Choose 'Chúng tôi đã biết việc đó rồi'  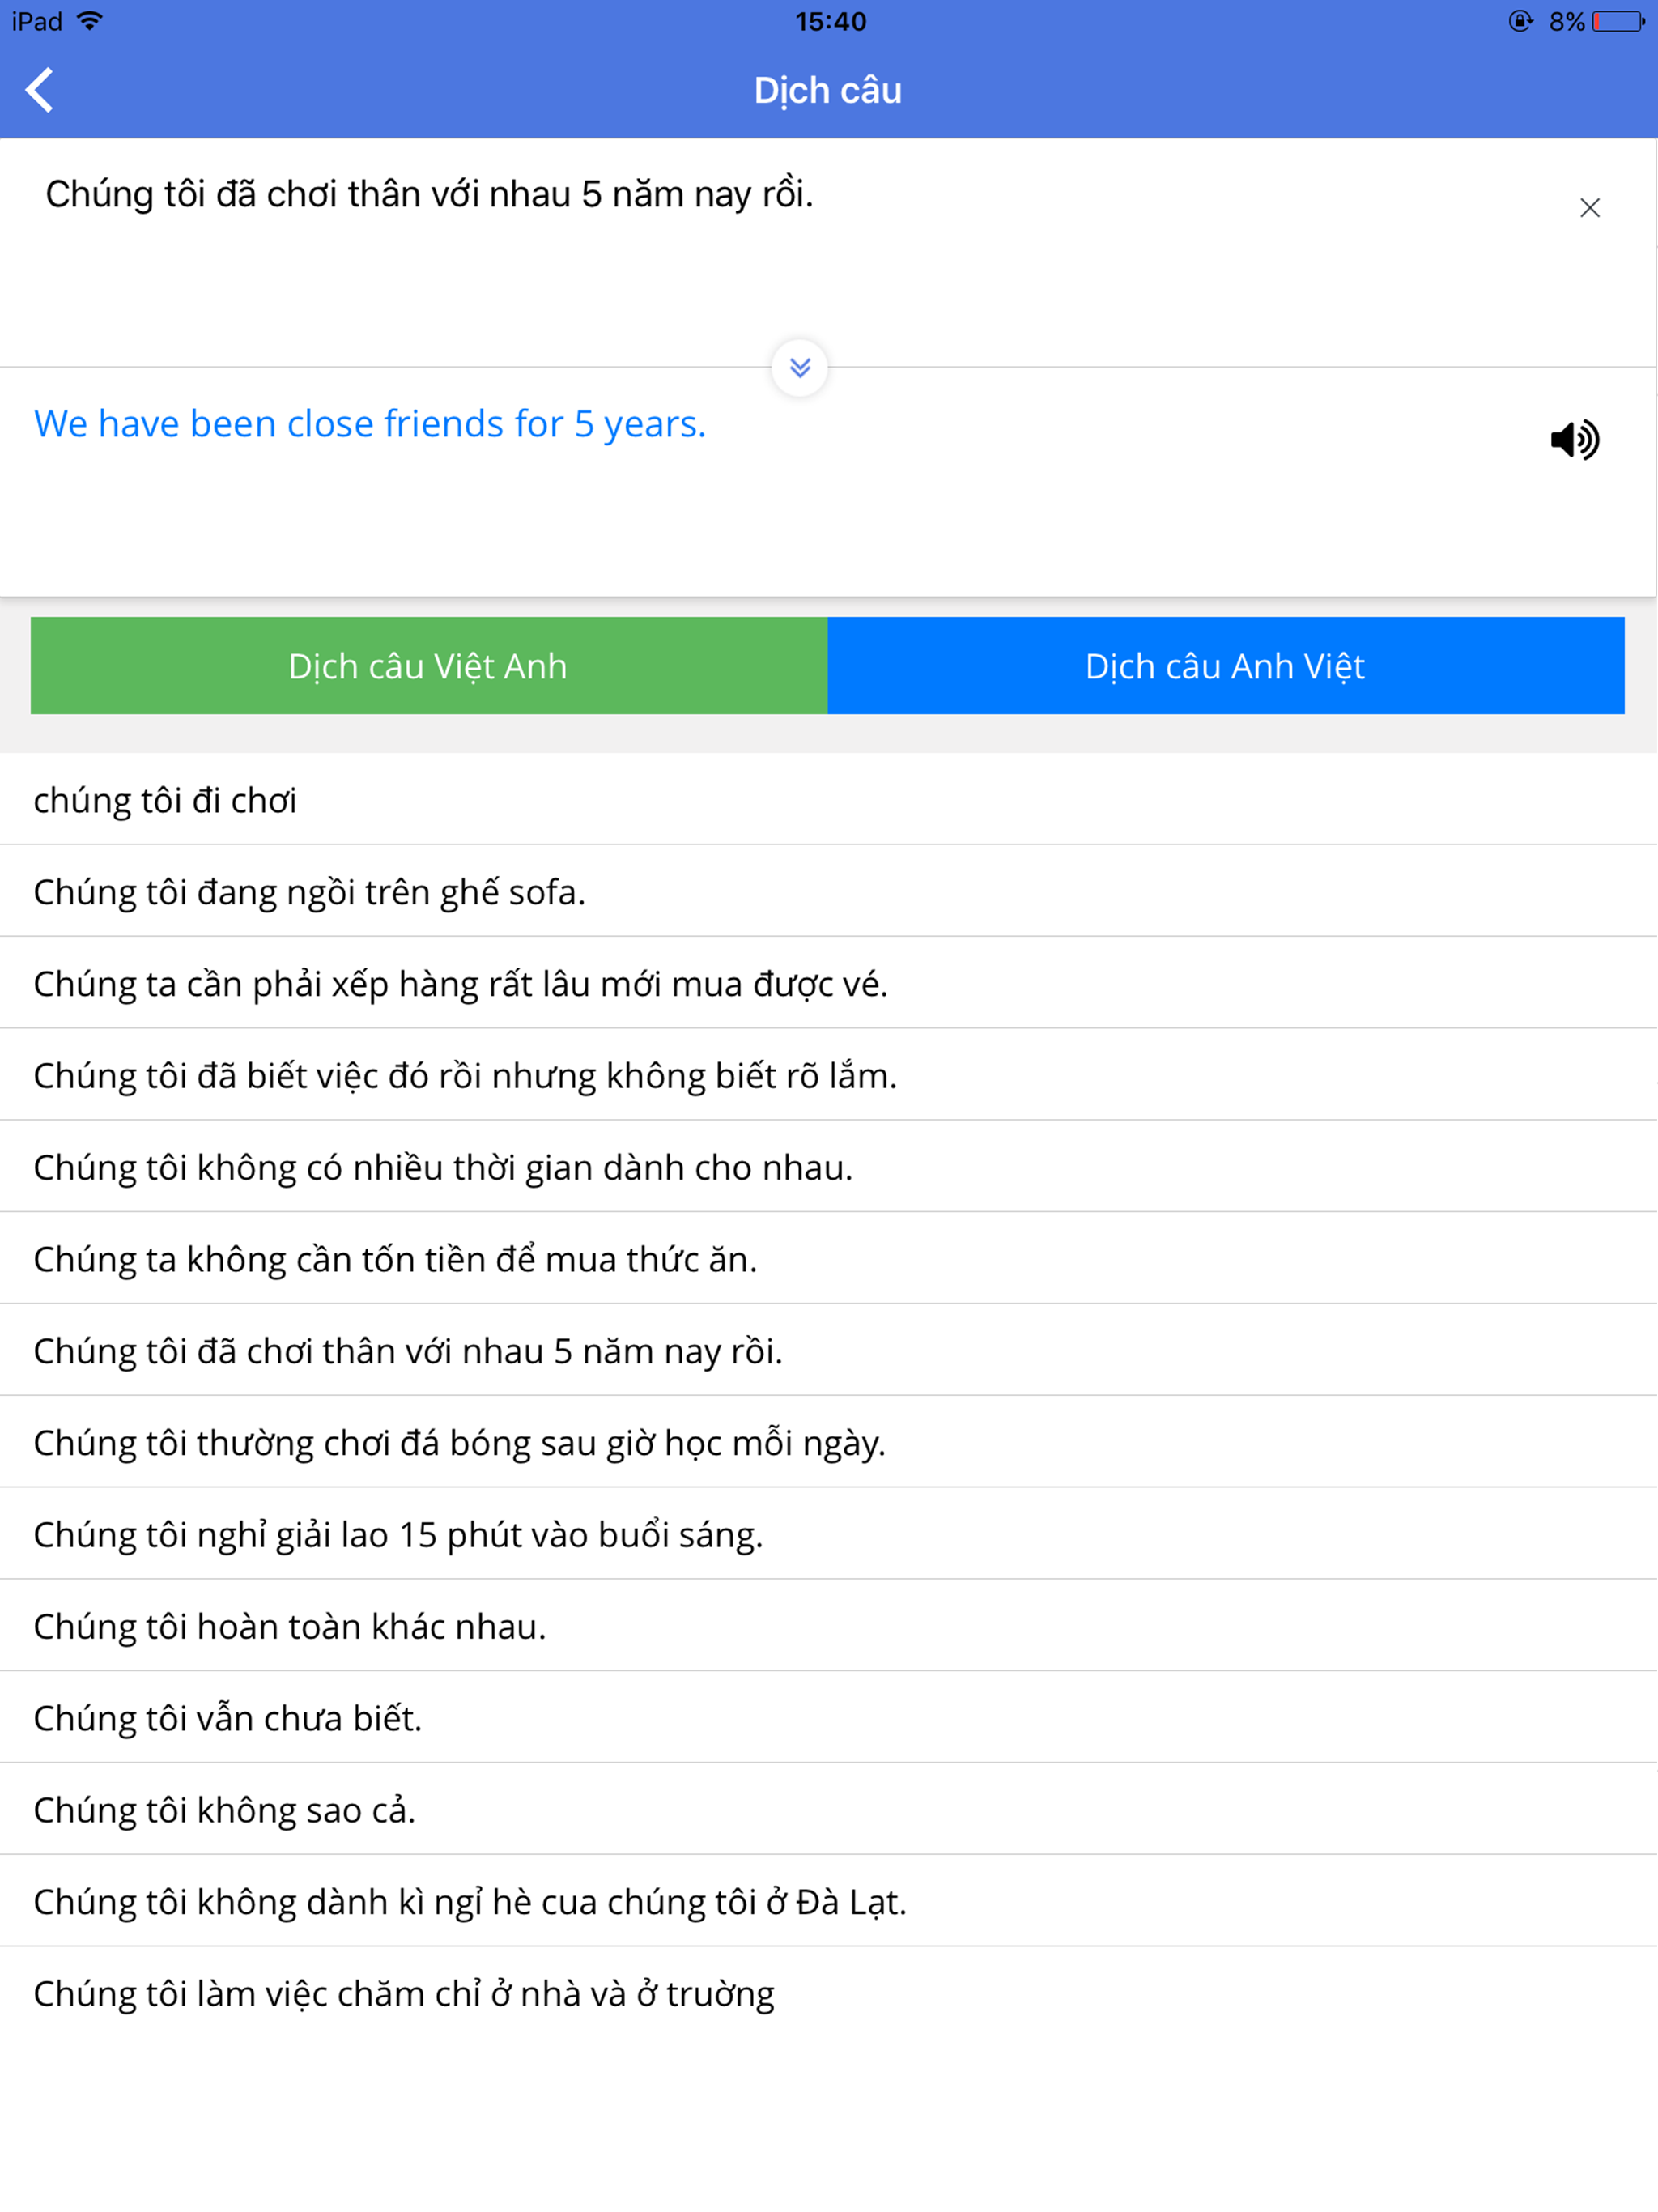click(x=829, y=1075)
